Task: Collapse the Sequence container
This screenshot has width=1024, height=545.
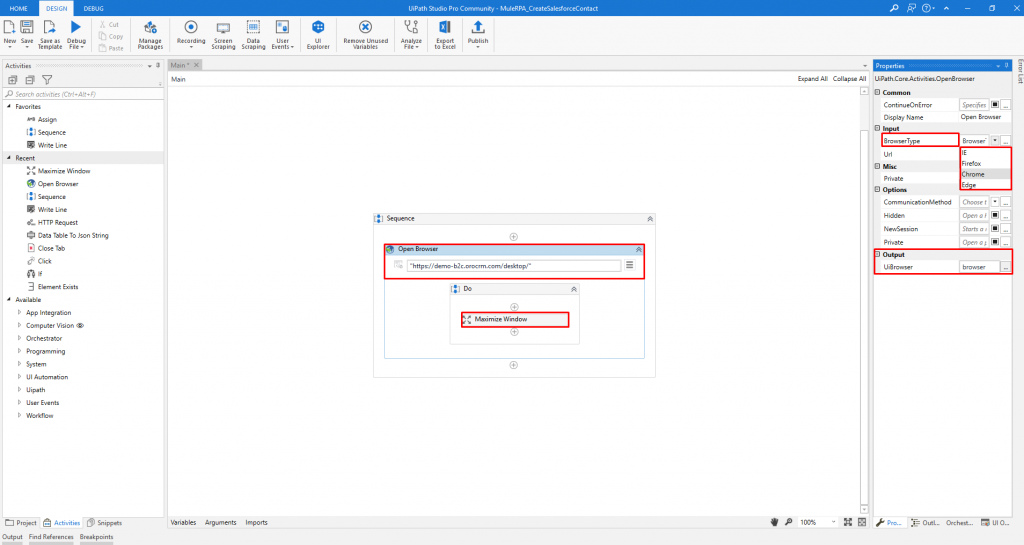Action: (x=650, y=219)
